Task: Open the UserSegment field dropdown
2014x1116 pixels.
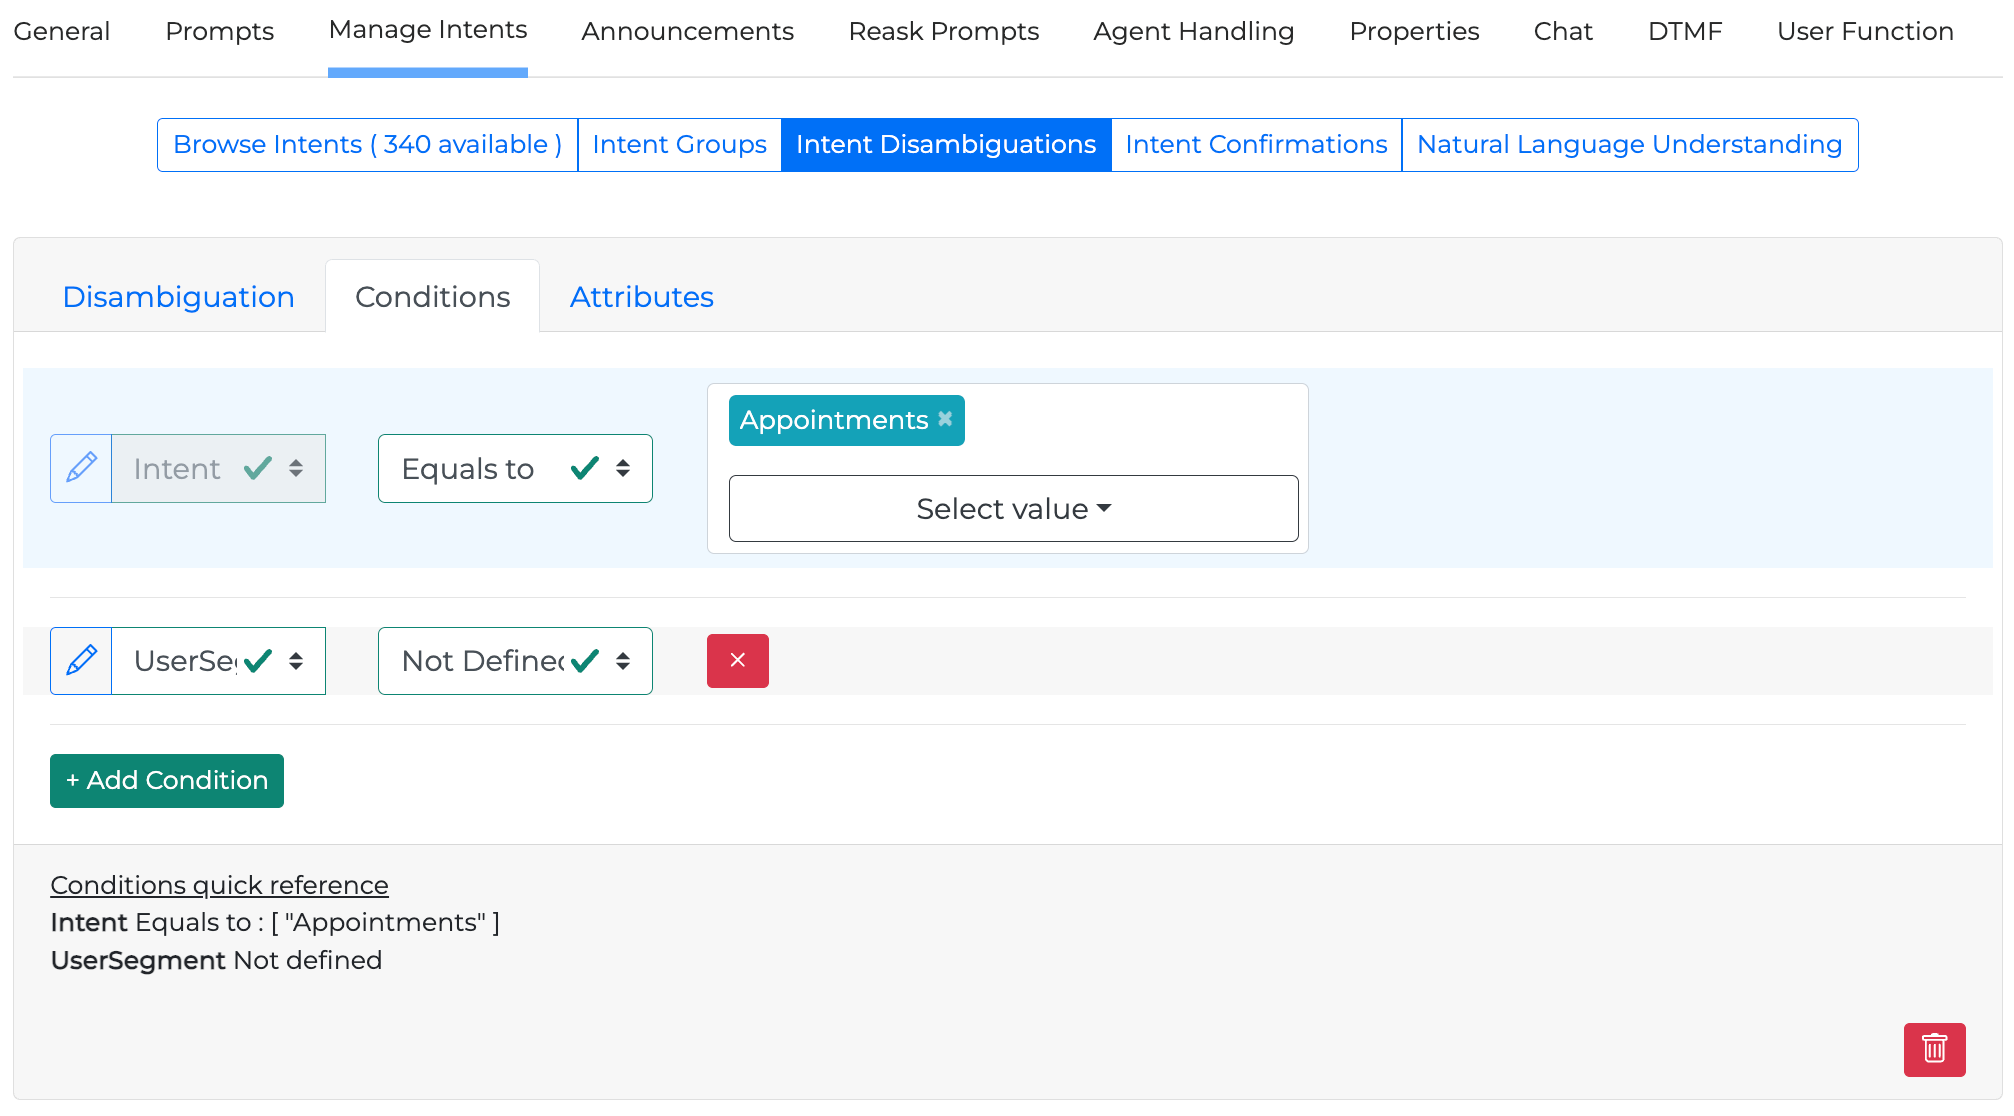Action: click(218, 661)
